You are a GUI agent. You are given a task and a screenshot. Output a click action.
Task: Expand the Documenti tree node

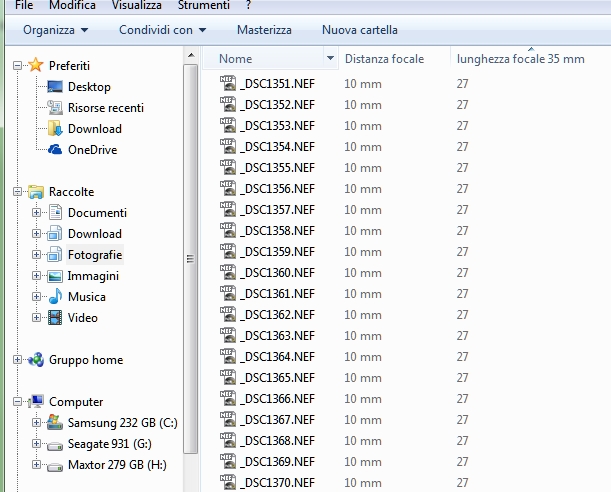coord(37,213)
